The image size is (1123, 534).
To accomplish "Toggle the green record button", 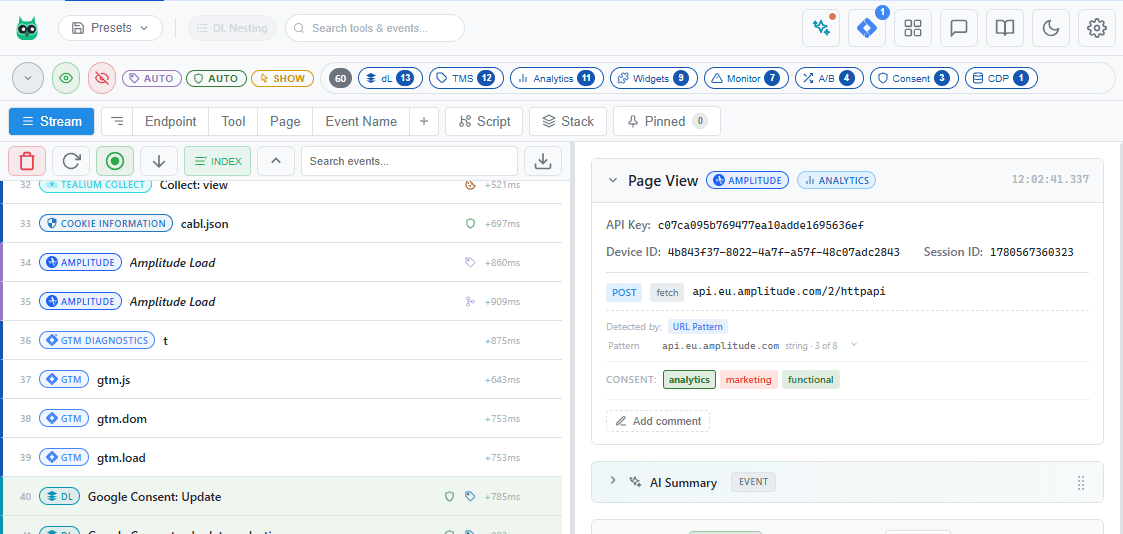I will (x=115, y=161).
